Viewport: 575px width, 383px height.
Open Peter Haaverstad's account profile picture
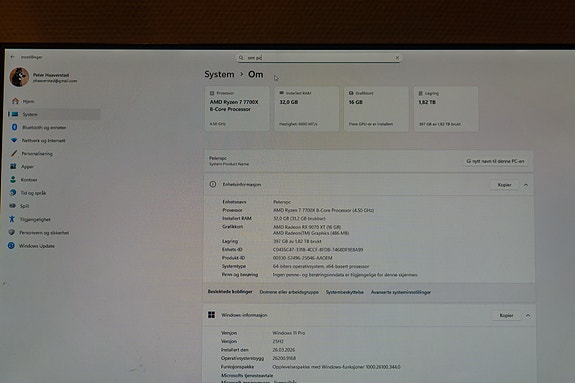point(19,77)
